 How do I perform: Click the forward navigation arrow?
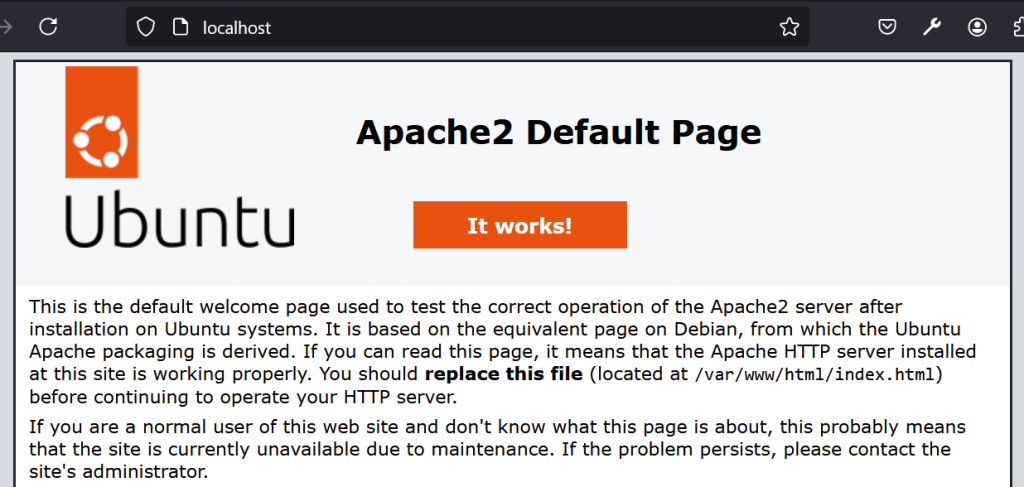(x=6, y=27)
